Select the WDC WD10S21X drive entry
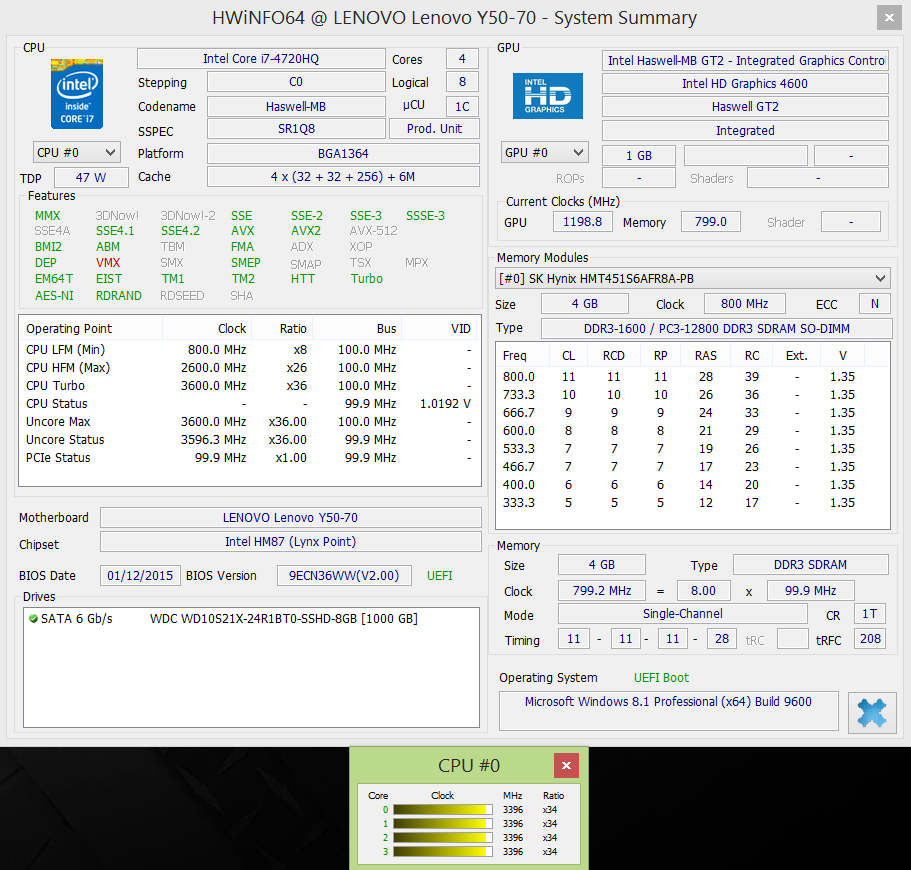911x870 pixels. [x=251, y=618]
